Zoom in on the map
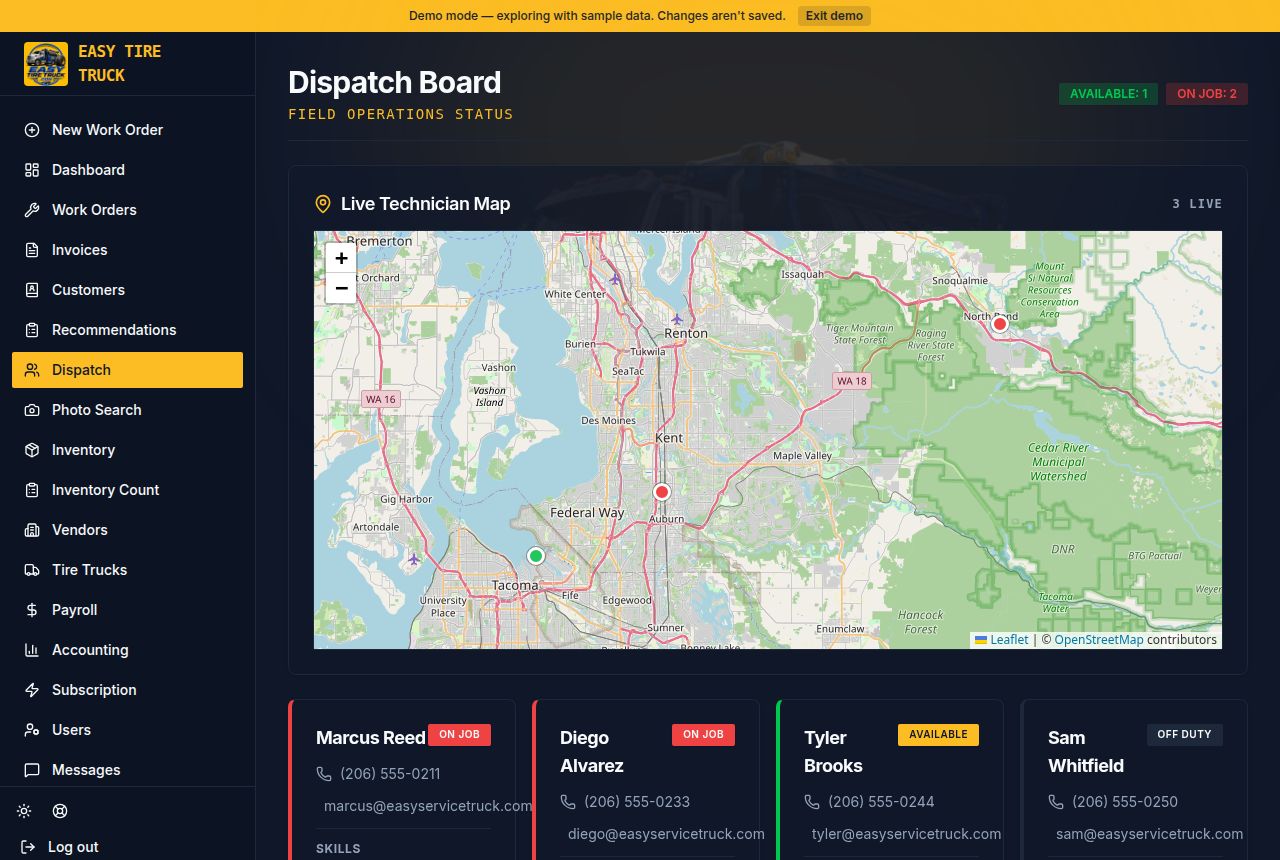 point(341,258)
